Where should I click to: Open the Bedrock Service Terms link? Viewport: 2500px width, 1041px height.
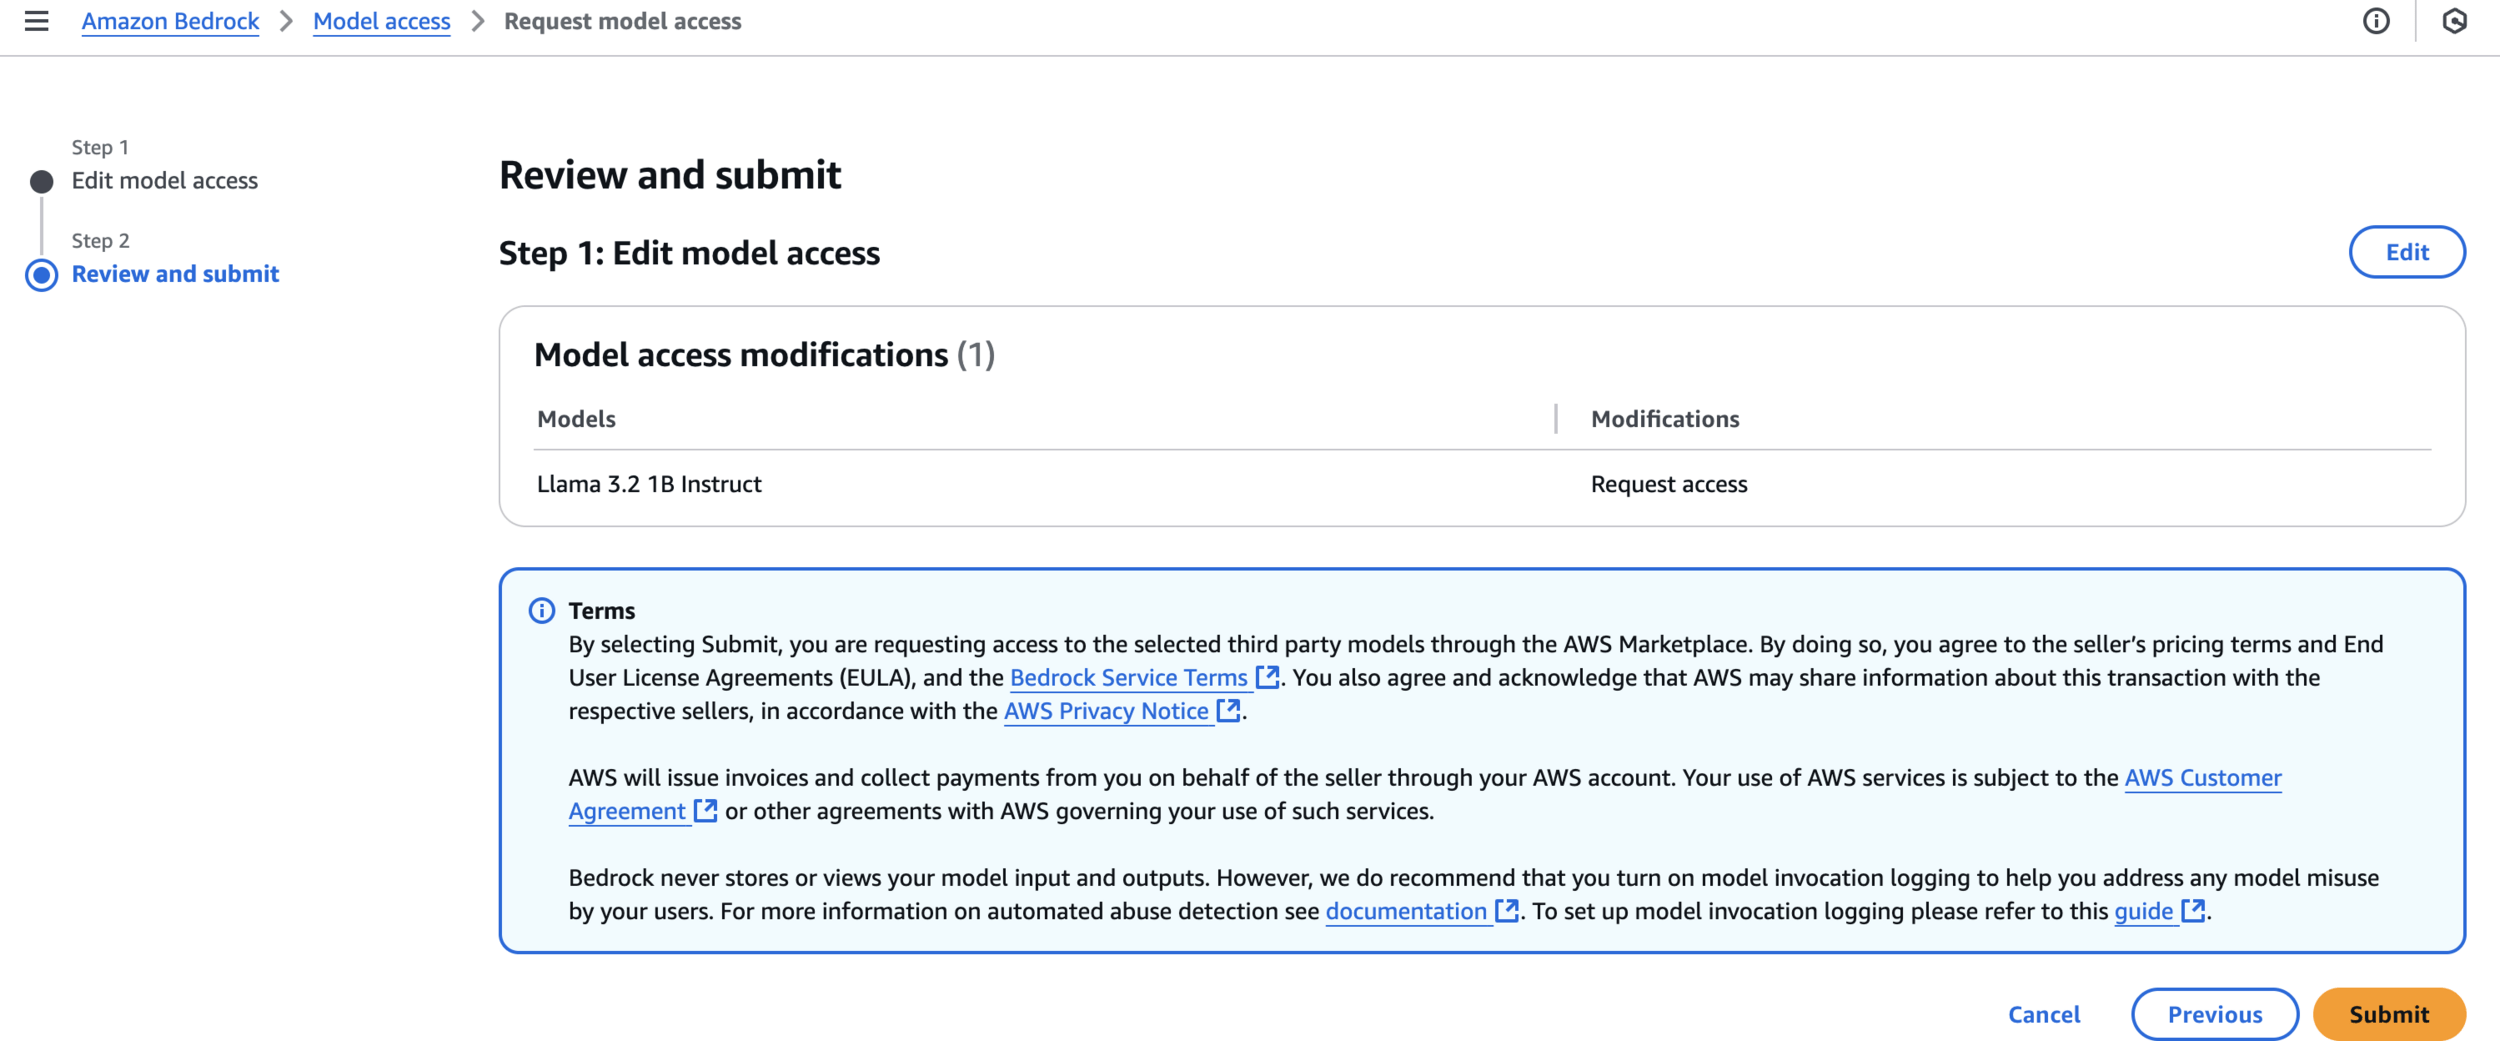[x=1128, y=677]
